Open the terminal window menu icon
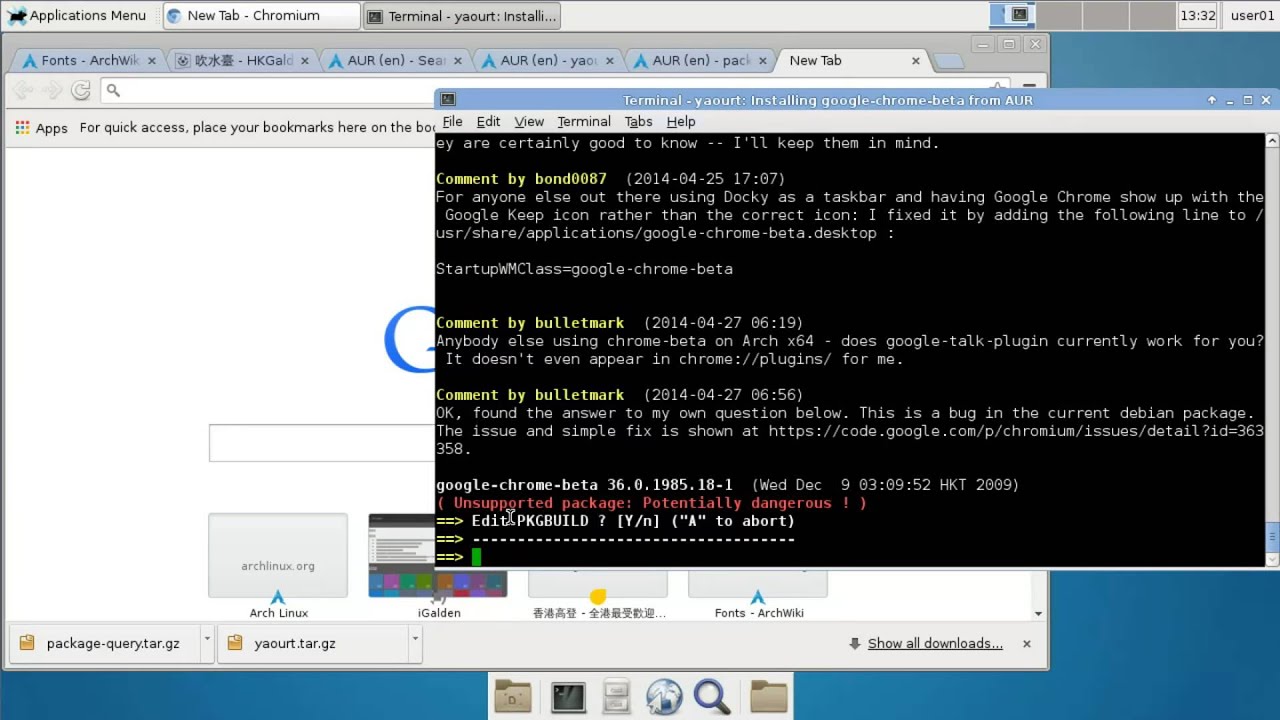The image size is (1280, 720). (x=448, y=99)
